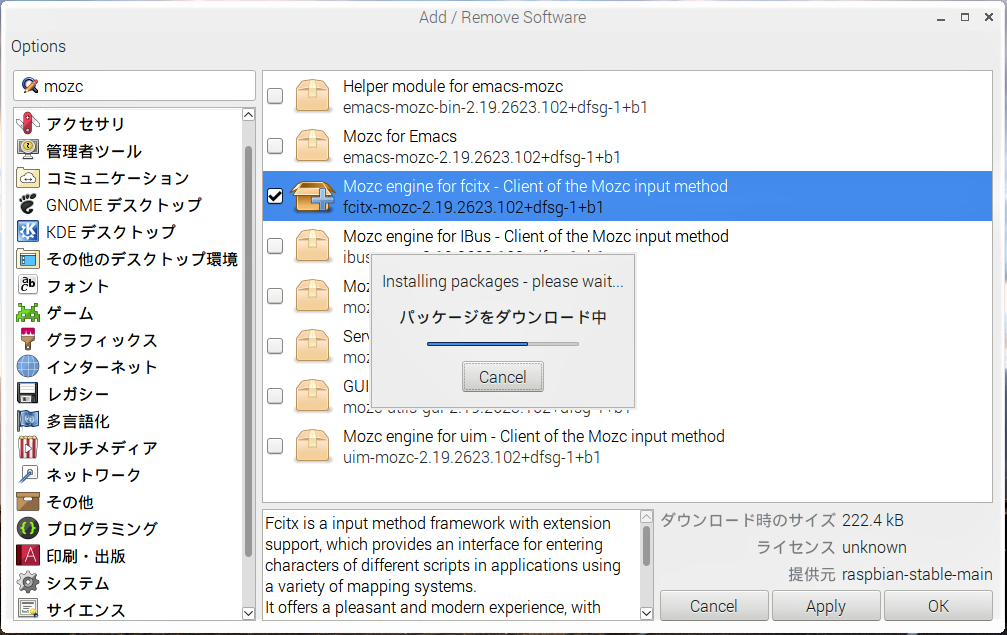Image resolution: width=1007 pixels, height=635 pixels.
Task: Check the emacs-mozc-bin helper module checkbox
Action: tap(275, 96)
